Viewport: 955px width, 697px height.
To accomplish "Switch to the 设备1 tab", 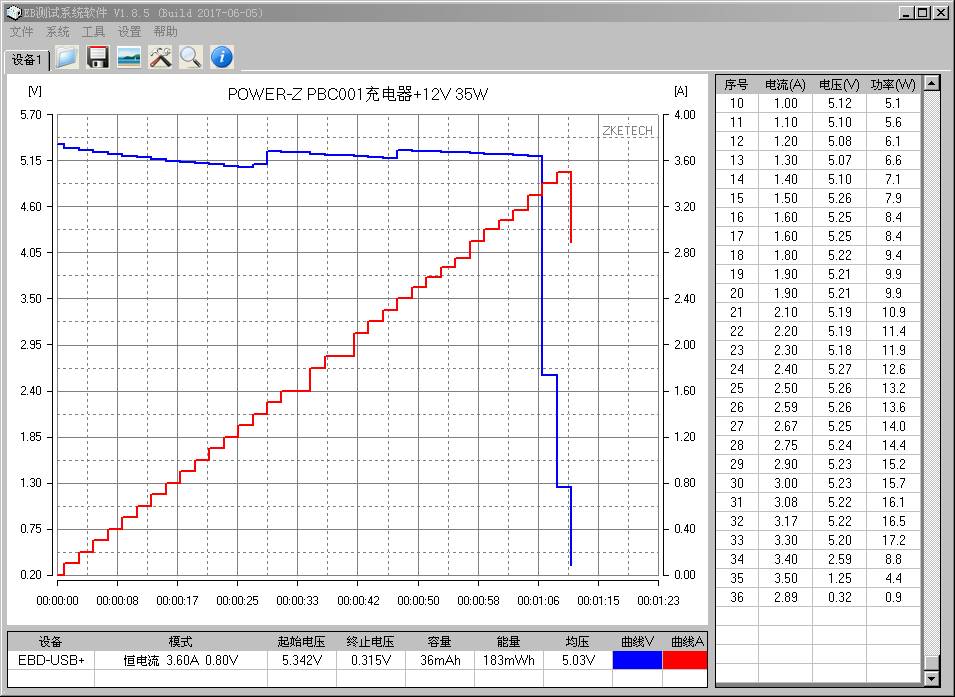I will coord(27,60).
